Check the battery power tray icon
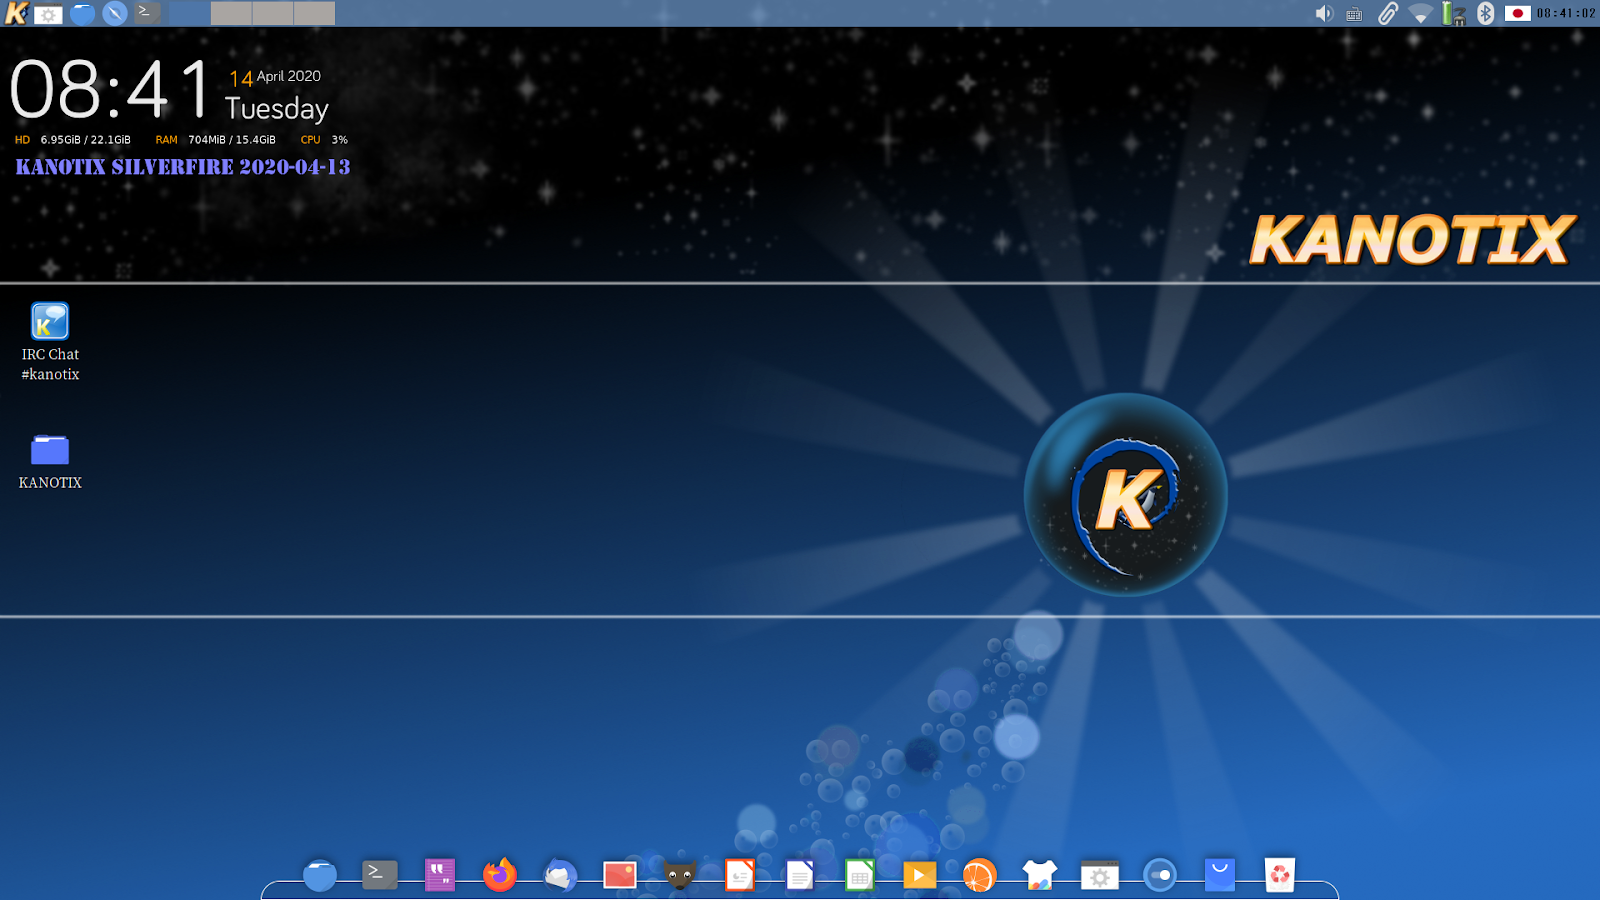This screenshot has width=1600, height=900. tap(1453, 13)
